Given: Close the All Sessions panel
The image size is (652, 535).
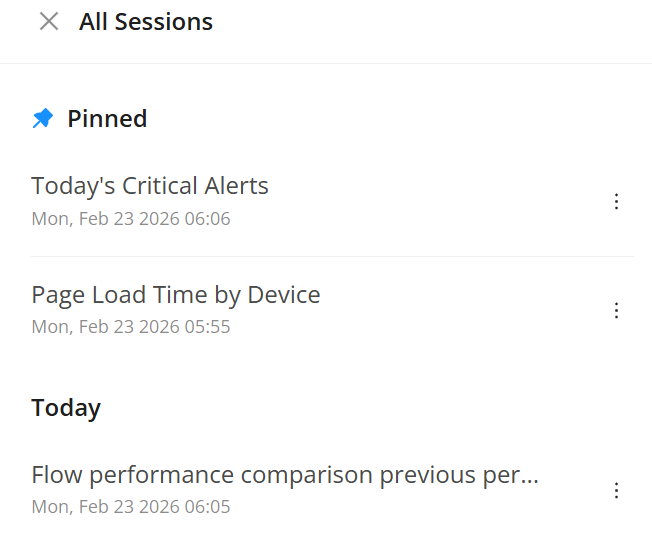Looking at the screenshot, I should point(48,21).
